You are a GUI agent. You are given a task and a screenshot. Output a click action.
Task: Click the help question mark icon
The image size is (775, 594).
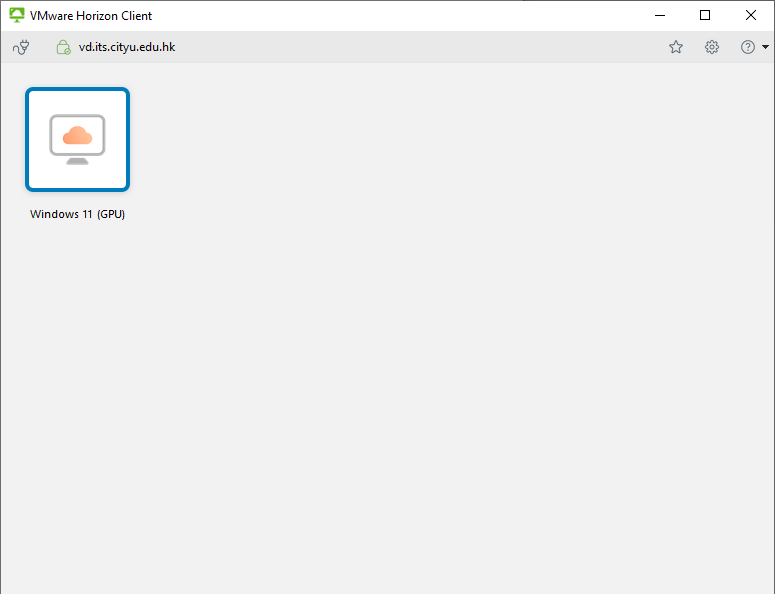click(x=747, y=47)
